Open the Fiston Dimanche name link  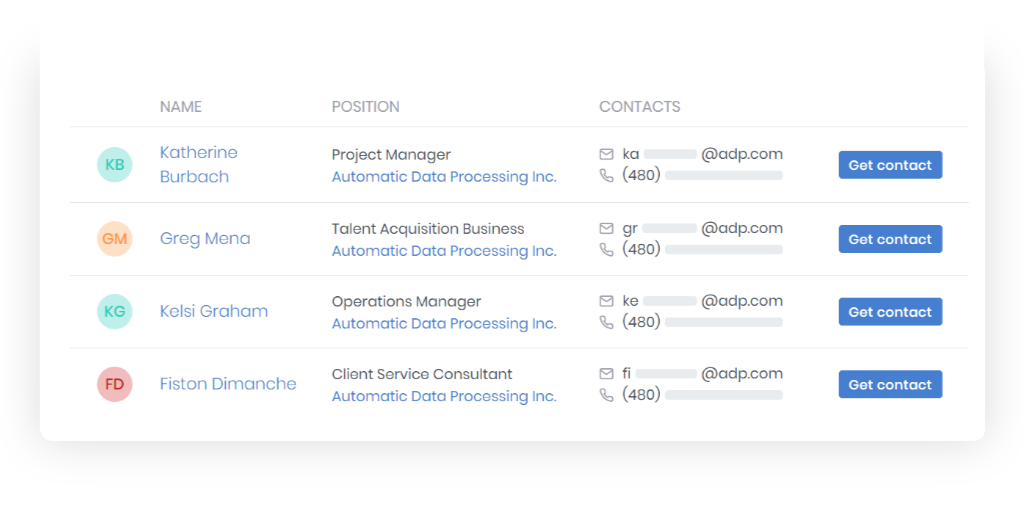coord(228,385)
